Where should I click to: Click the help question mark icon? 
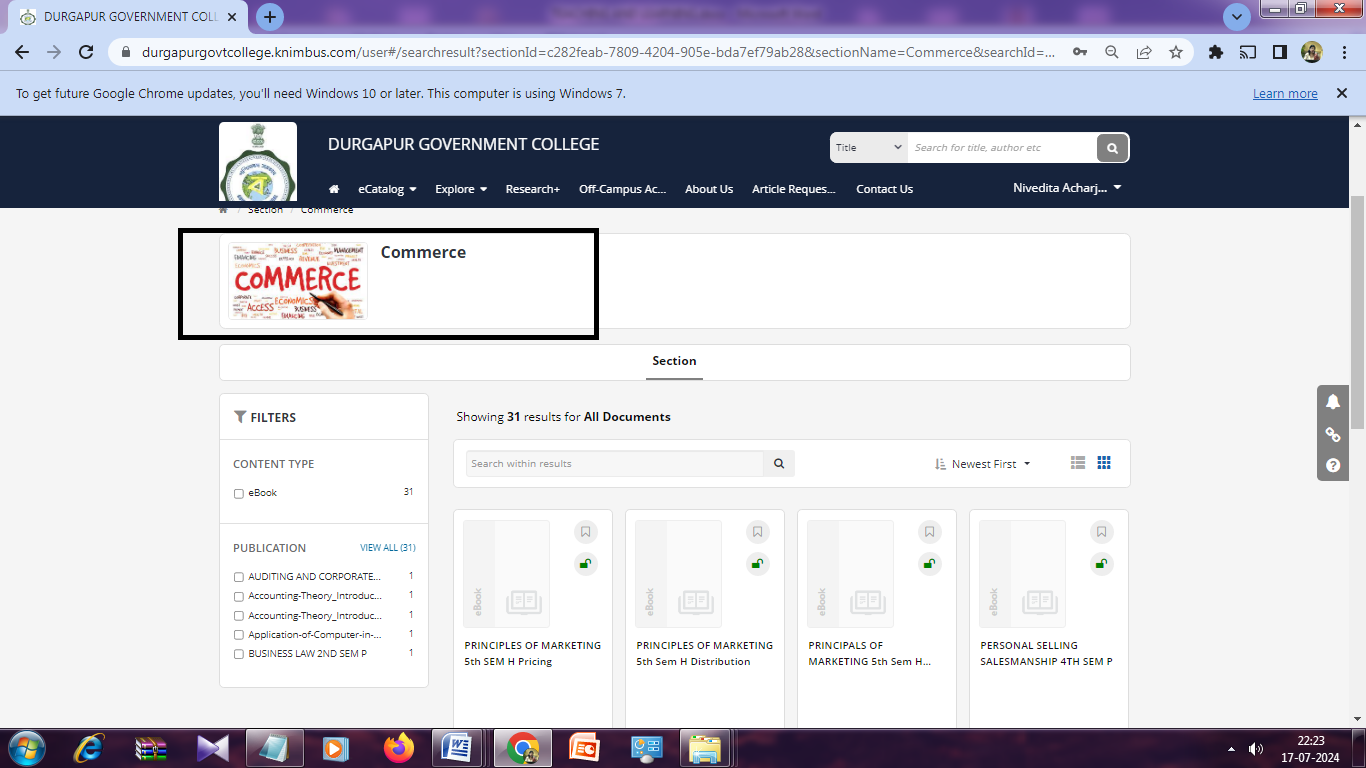(1332, 465)
